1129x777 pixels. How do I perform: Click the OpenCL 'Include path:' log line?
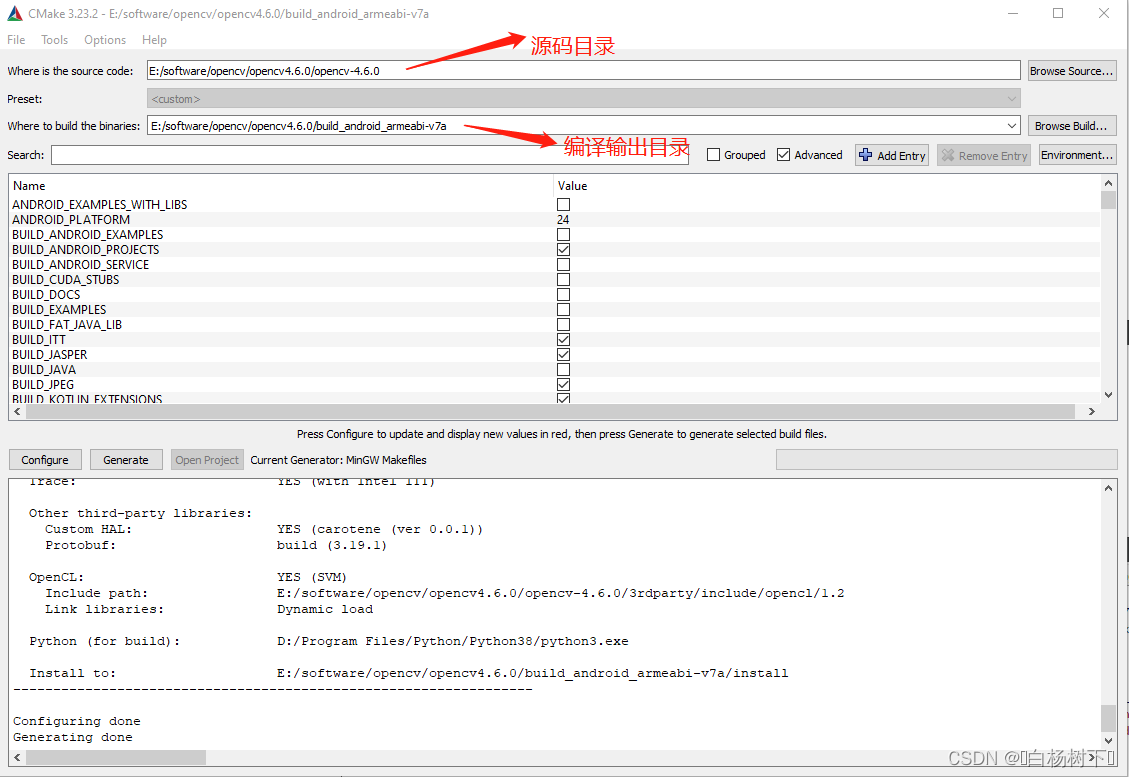(444, 593)
